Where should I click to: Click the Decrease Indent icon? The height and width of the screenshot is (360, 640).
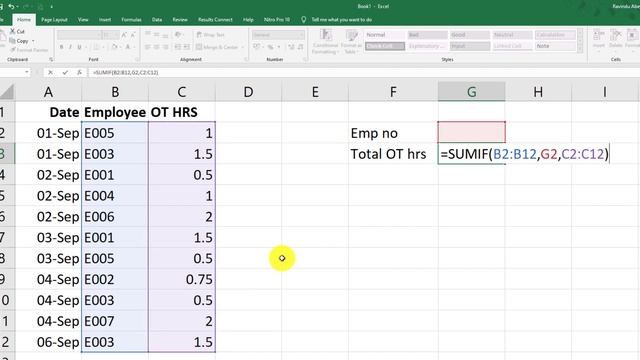pyautogui.click(x=178, y=47)
